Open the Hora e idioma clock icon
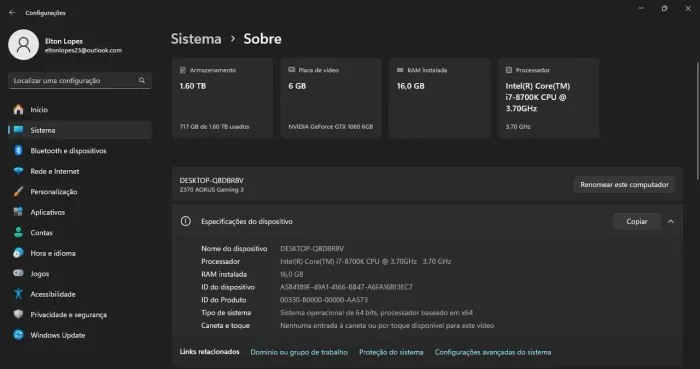This screenshot has height=369, width=700. pos(18,253)
